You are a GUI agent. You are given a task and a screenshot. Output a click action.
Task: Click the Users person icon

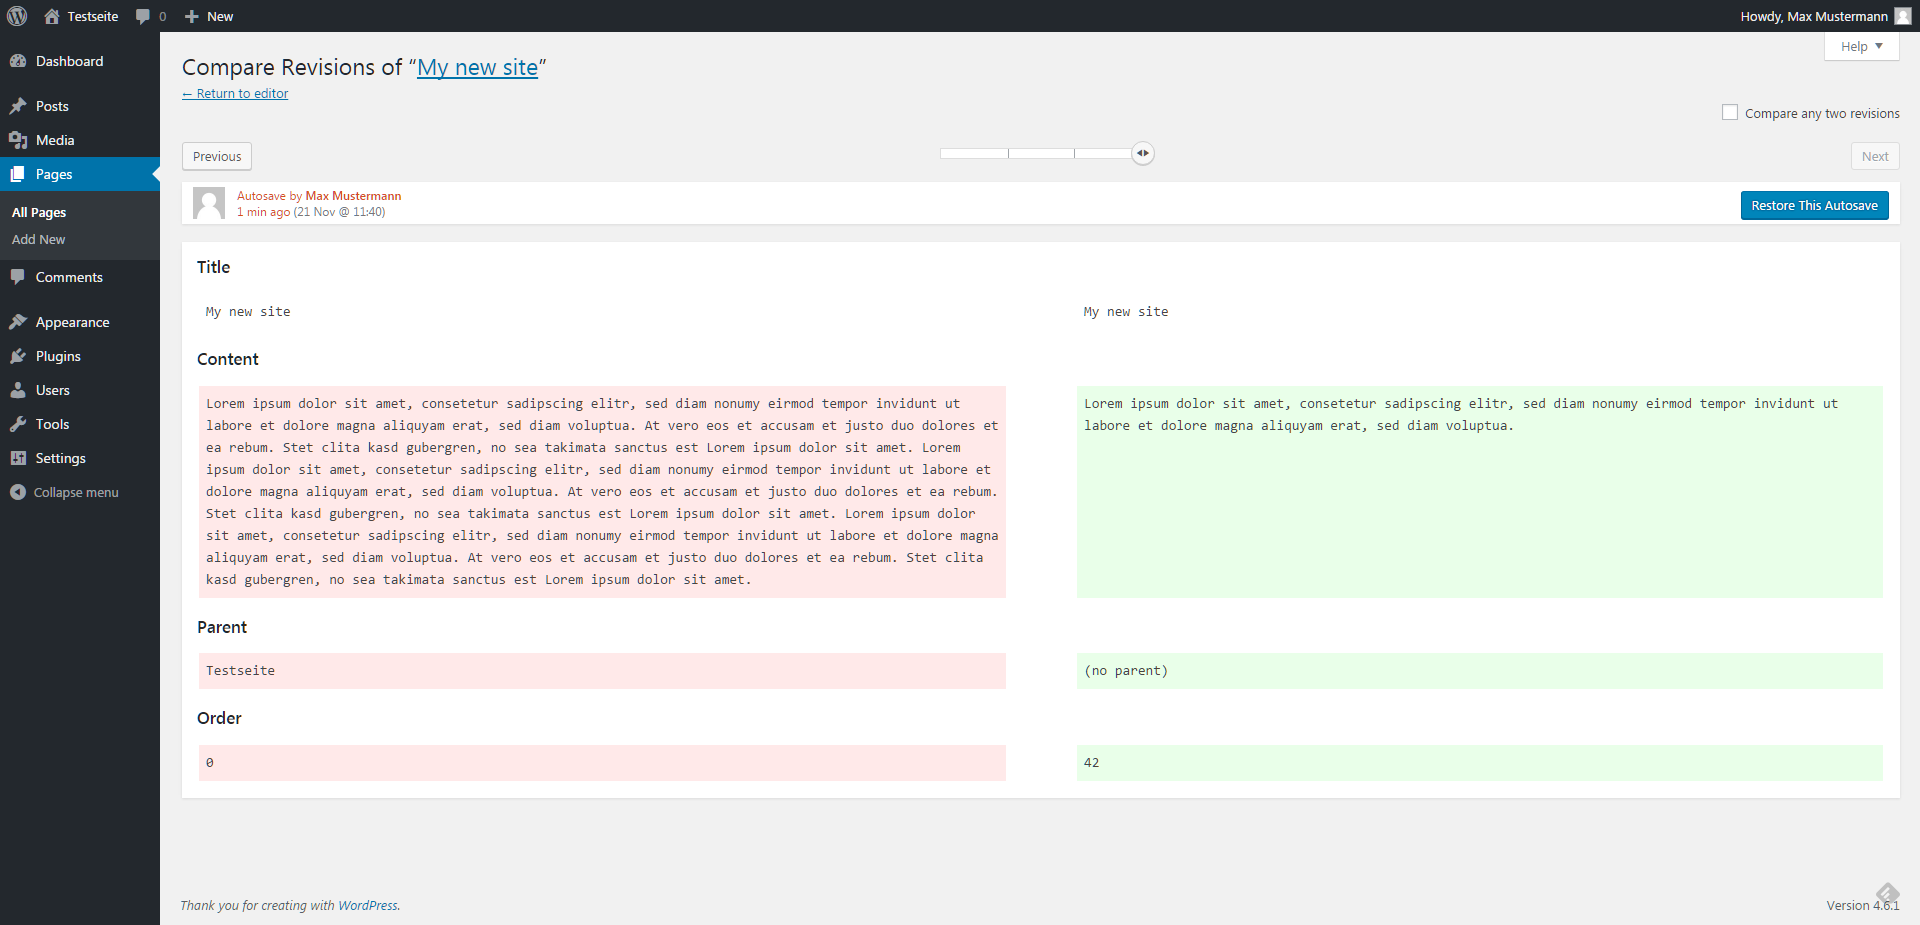point(18,390)
